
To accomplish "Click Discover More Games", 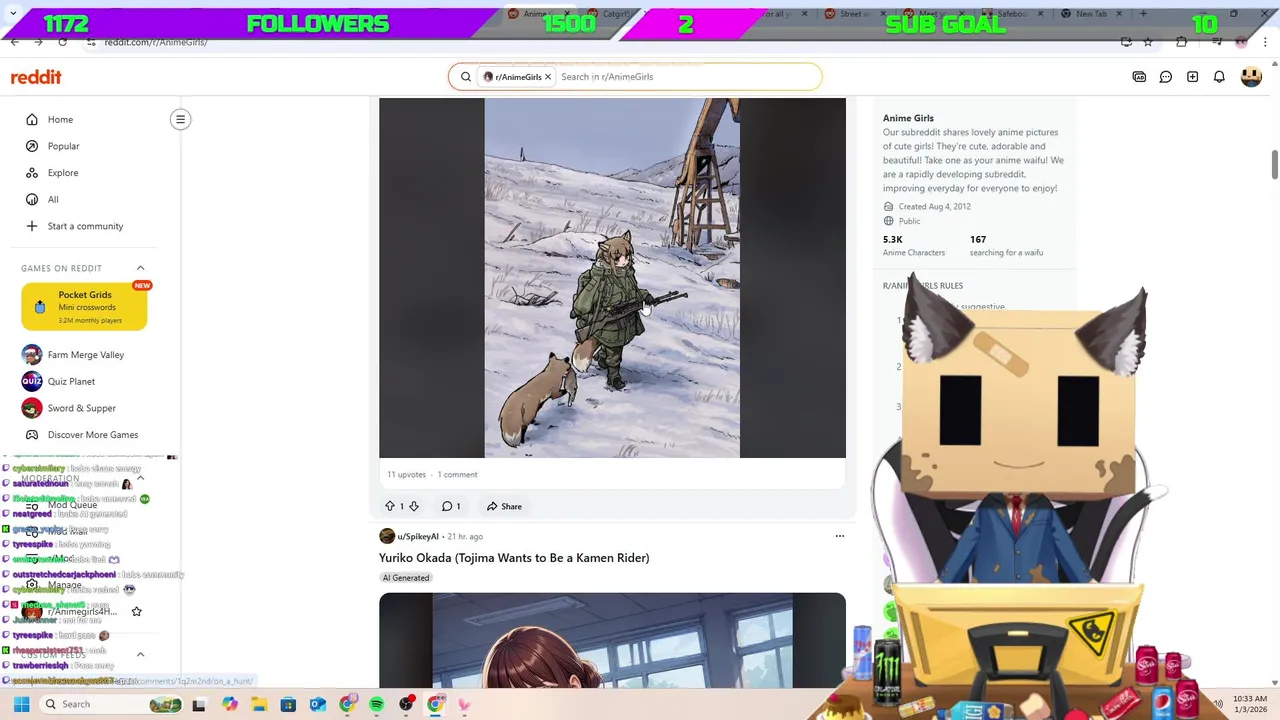I will (92, 435).
